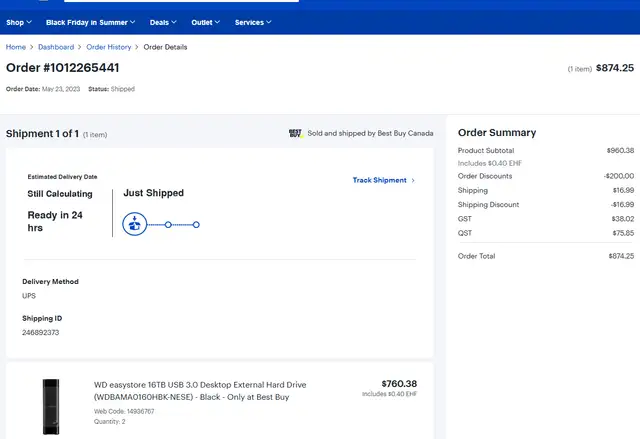The image size is (640, 439).
Task: Click Order Total $874.25 in summary
Action: [x=546, y=256]
